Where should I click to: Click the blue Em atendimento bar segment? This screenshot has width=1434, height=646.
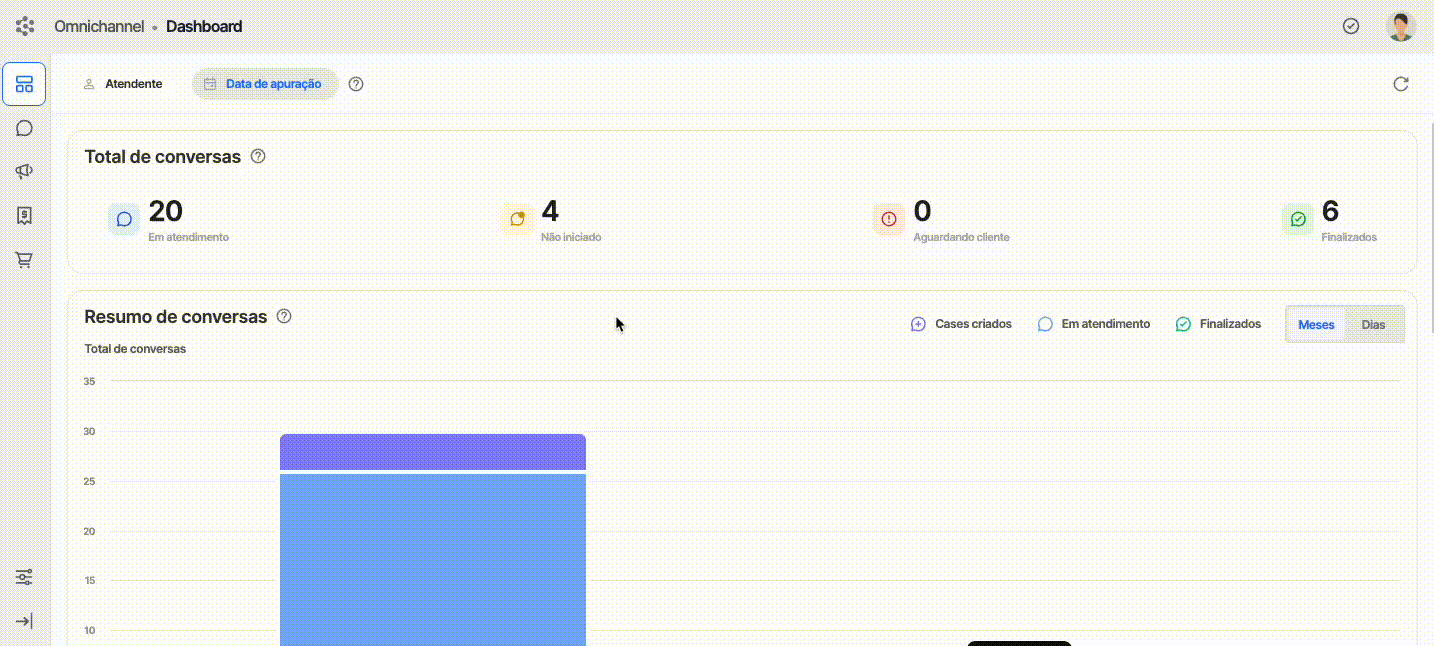pos(433,560)
